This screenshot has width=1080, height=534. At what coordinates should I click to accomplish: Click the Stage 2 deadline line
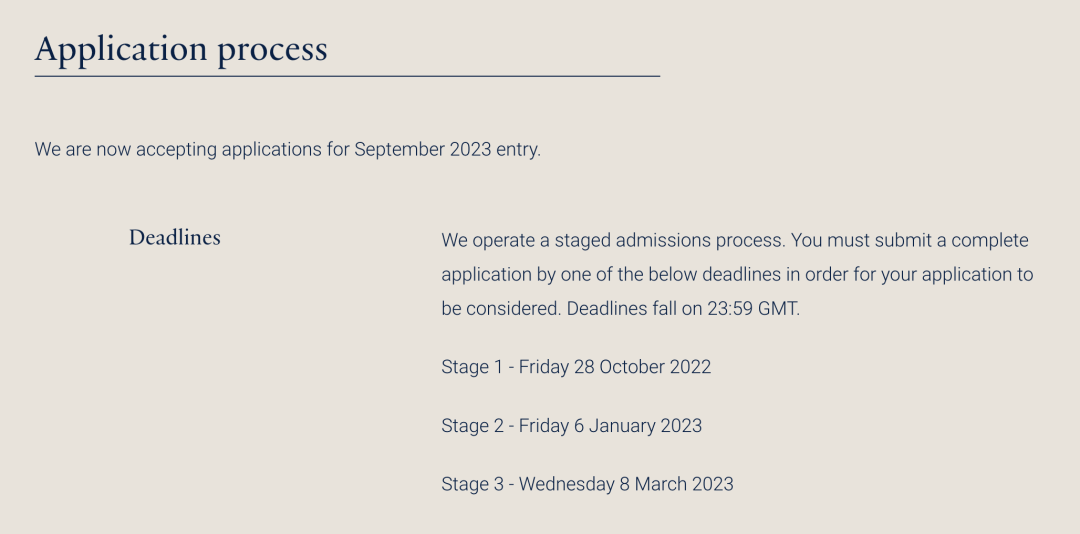click(x=571, y=426)
